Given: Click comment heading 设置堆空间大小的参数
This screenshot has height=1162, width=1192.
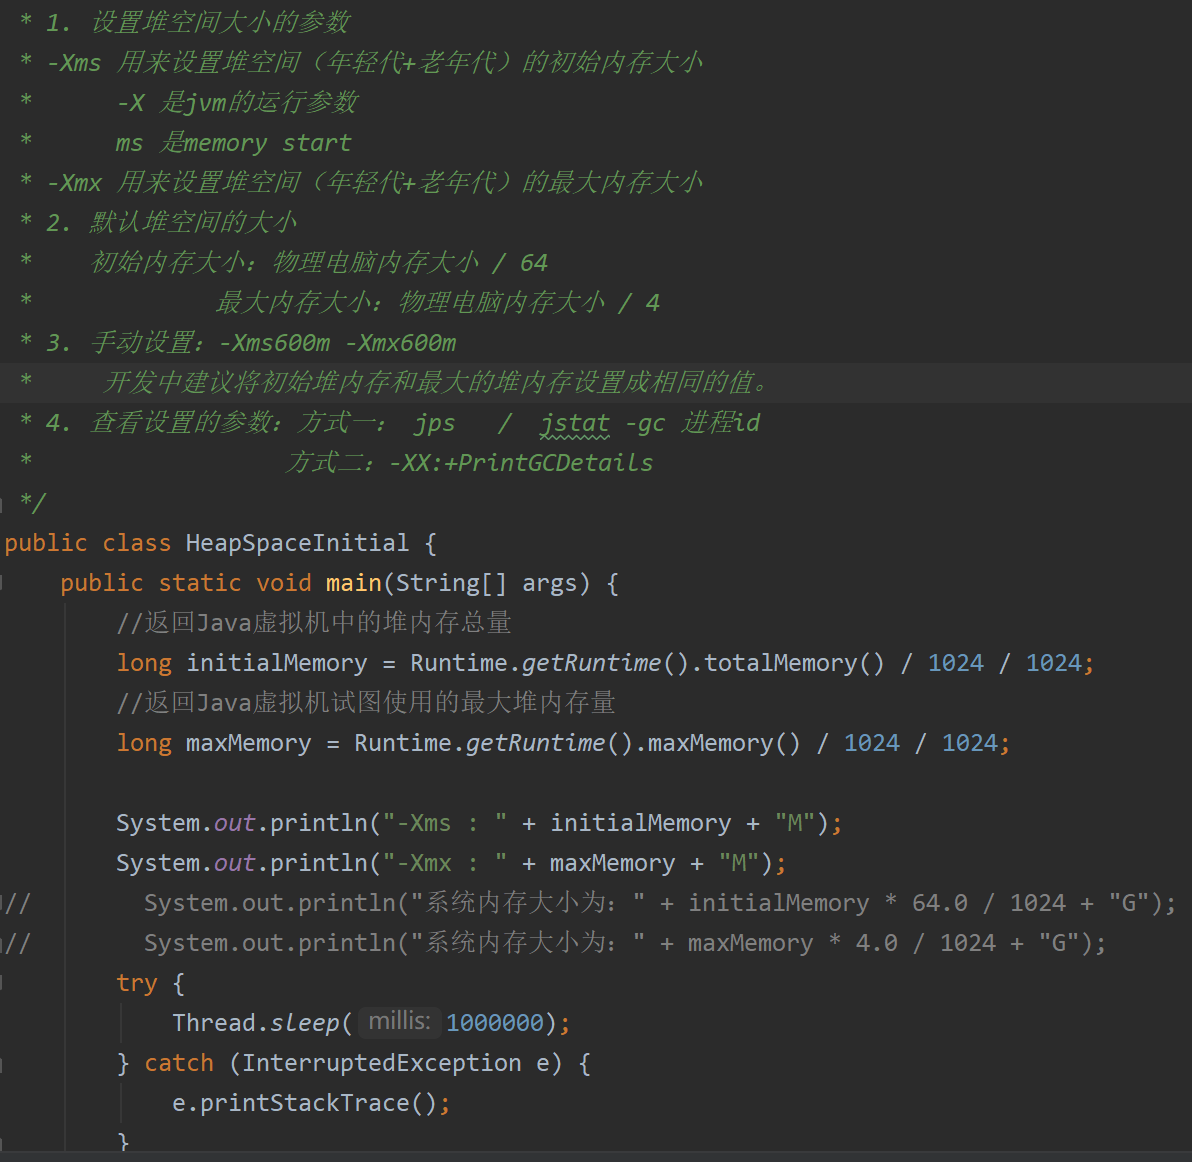Looking at the screenshot, I should [x=220, y=22].
